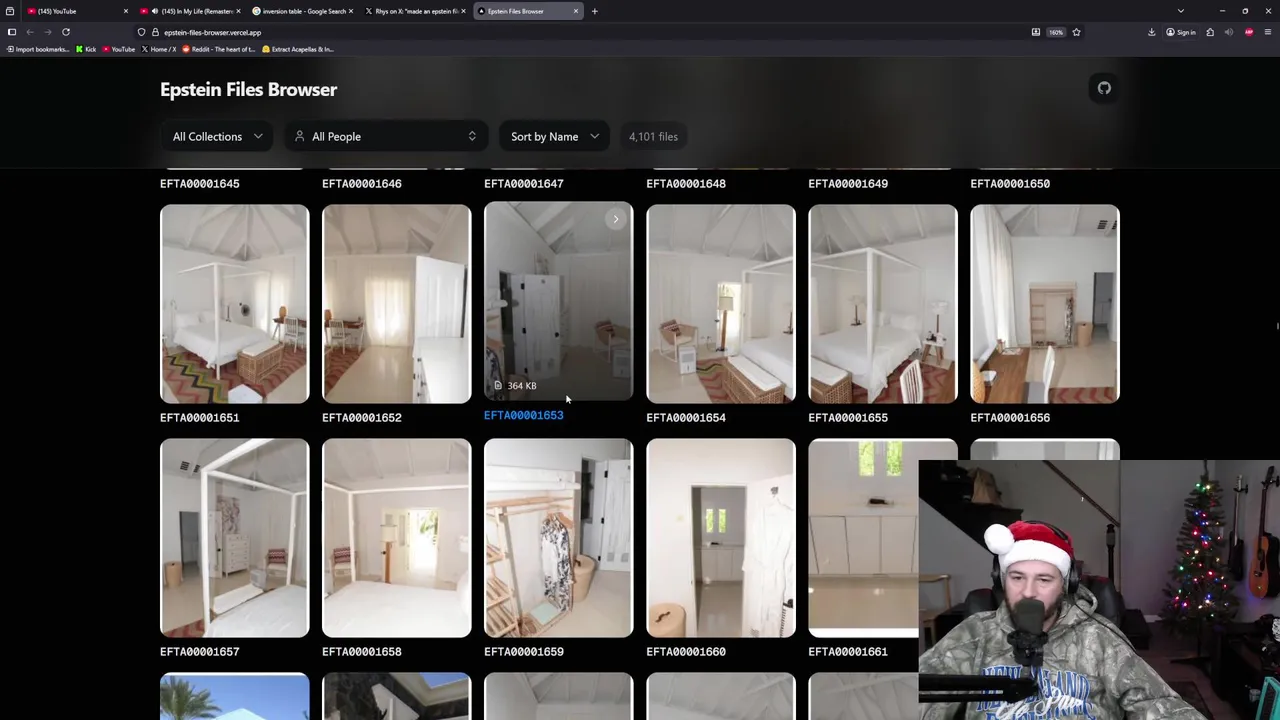Click the arrow icon on EFTA00001653 thumbnail

(616, 219)
